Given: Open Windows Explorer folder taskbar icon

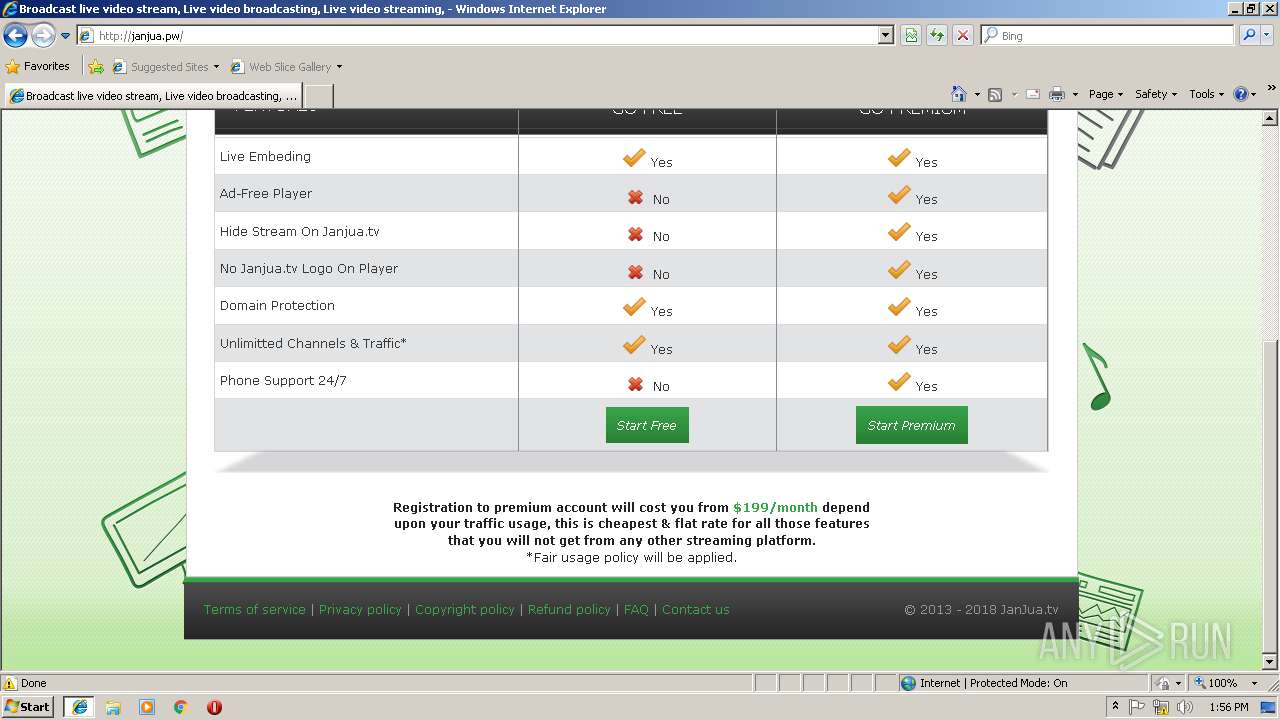Looking at the screenshot, I should [113, 707].
